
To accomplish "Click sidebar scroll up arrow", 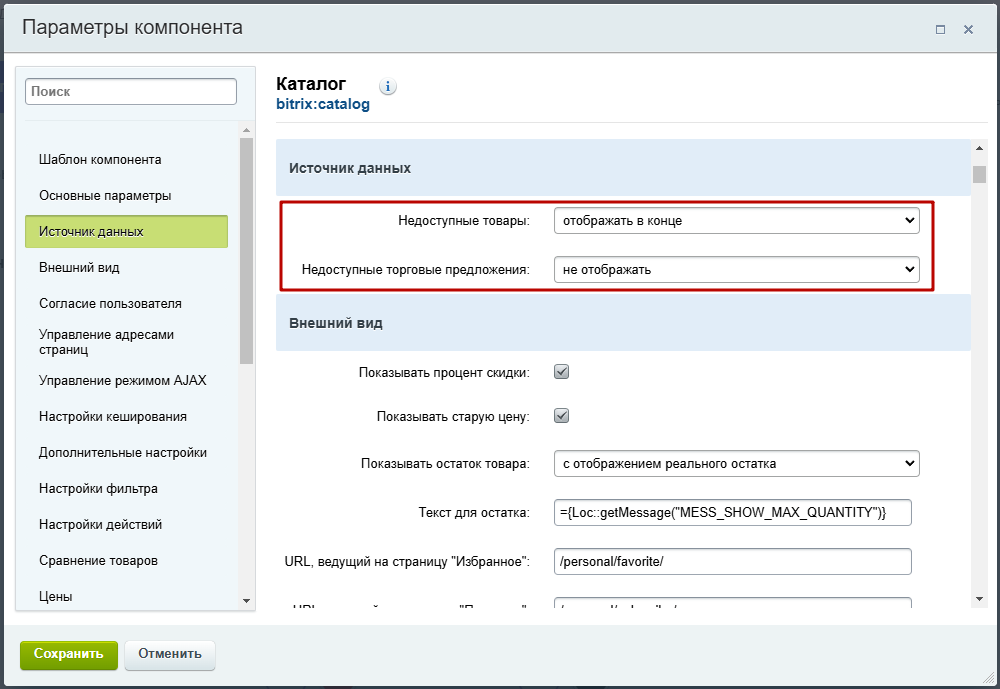I will pos(246,130).
